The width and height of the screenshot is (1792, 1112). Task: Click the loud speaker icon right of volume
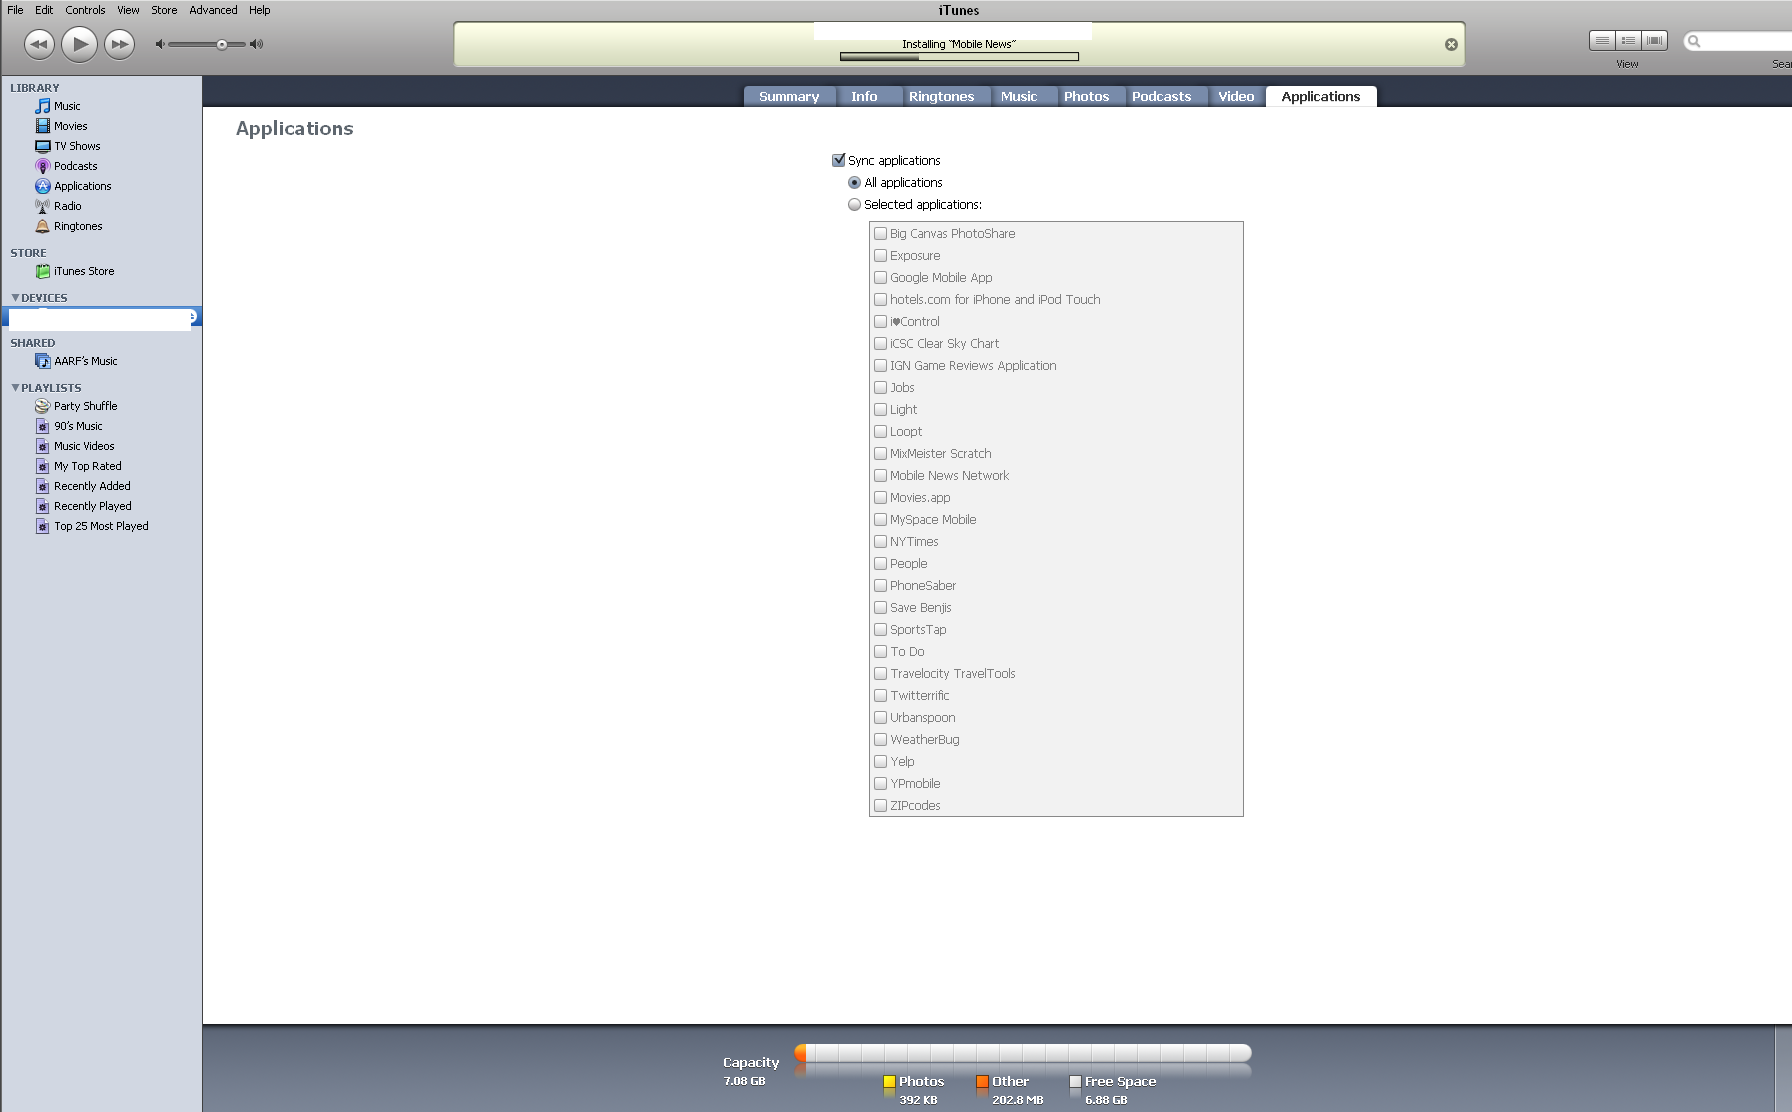click(257, 44)
